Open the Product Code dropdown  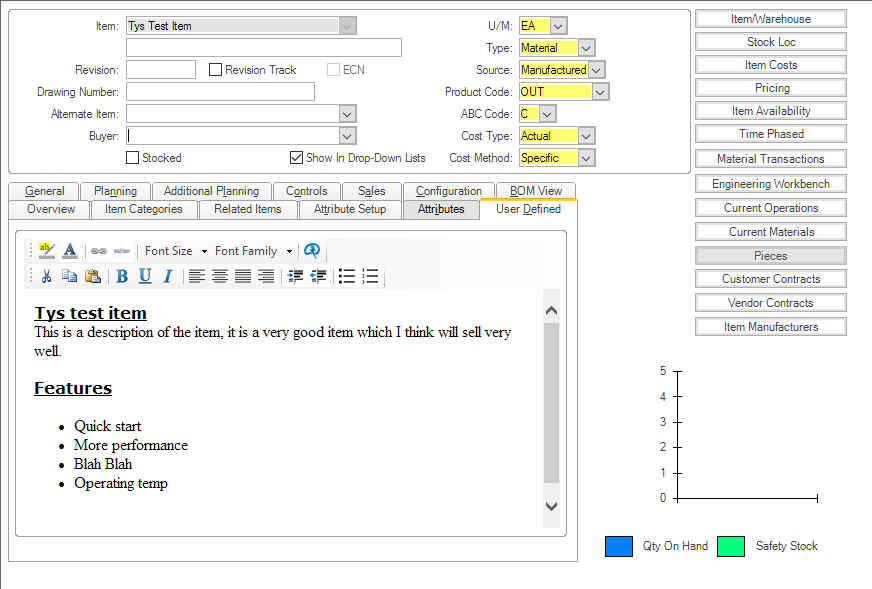[x=600, y=92]
